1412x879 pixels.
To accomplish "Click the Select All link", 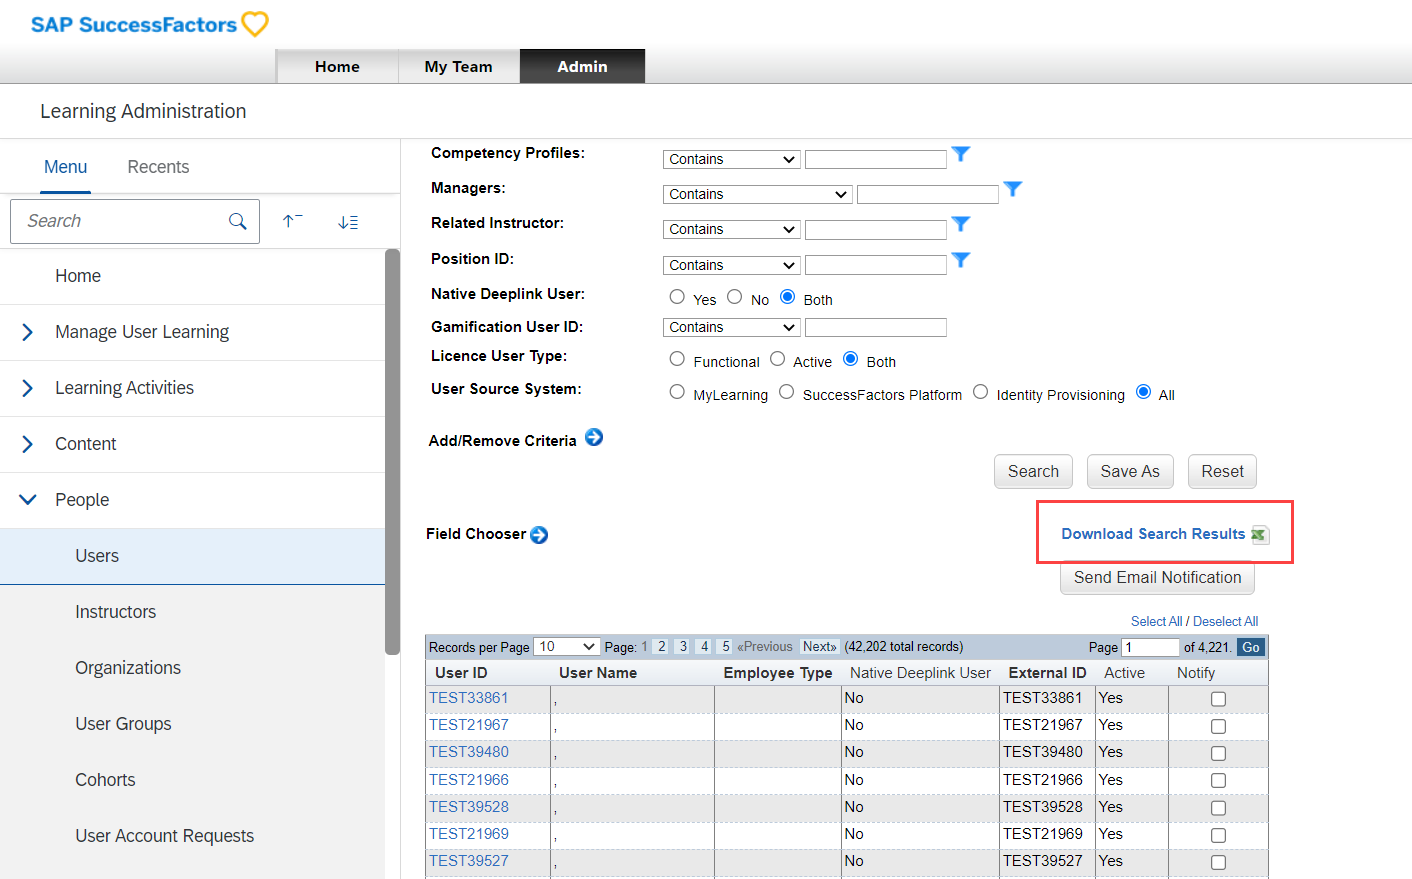I will click(x=1156, y=621).
